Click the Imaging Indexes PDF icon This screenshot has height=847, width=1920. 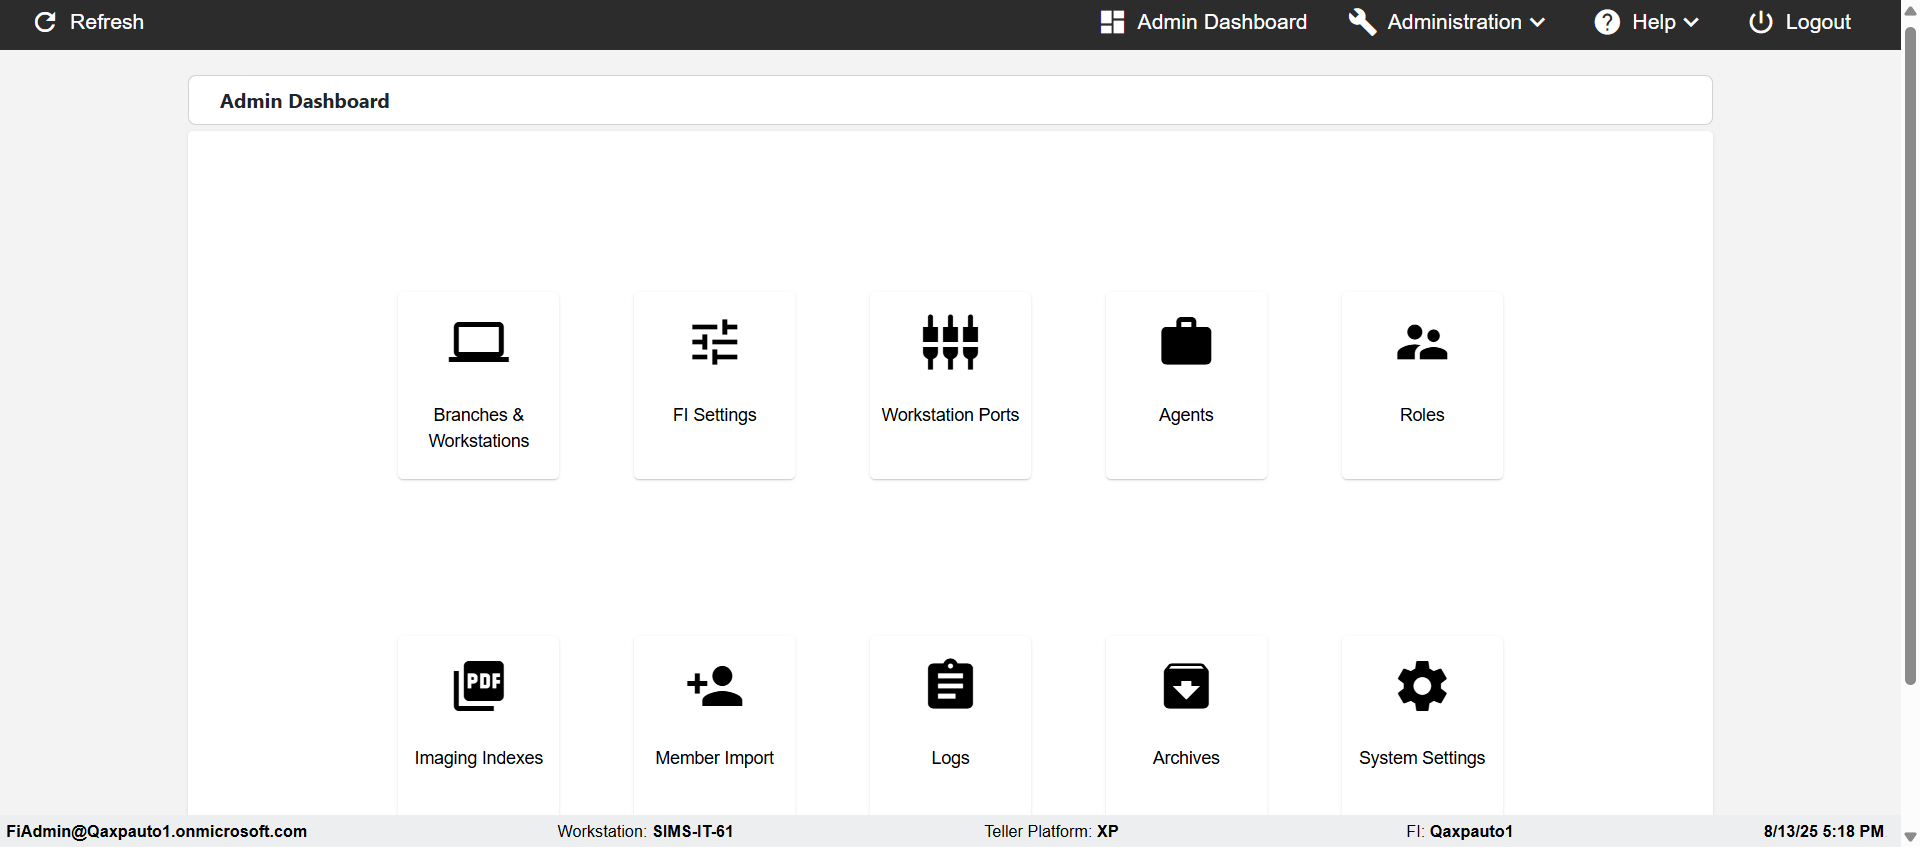pos(479,686)
